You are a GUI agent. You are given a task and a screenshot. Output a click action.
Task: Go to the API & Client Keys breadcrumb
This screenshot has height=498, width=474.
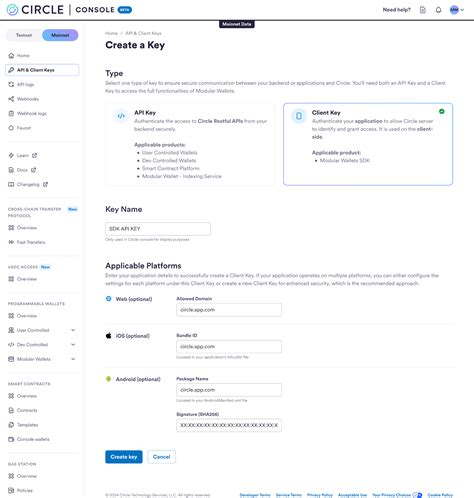tap(143, 33)
